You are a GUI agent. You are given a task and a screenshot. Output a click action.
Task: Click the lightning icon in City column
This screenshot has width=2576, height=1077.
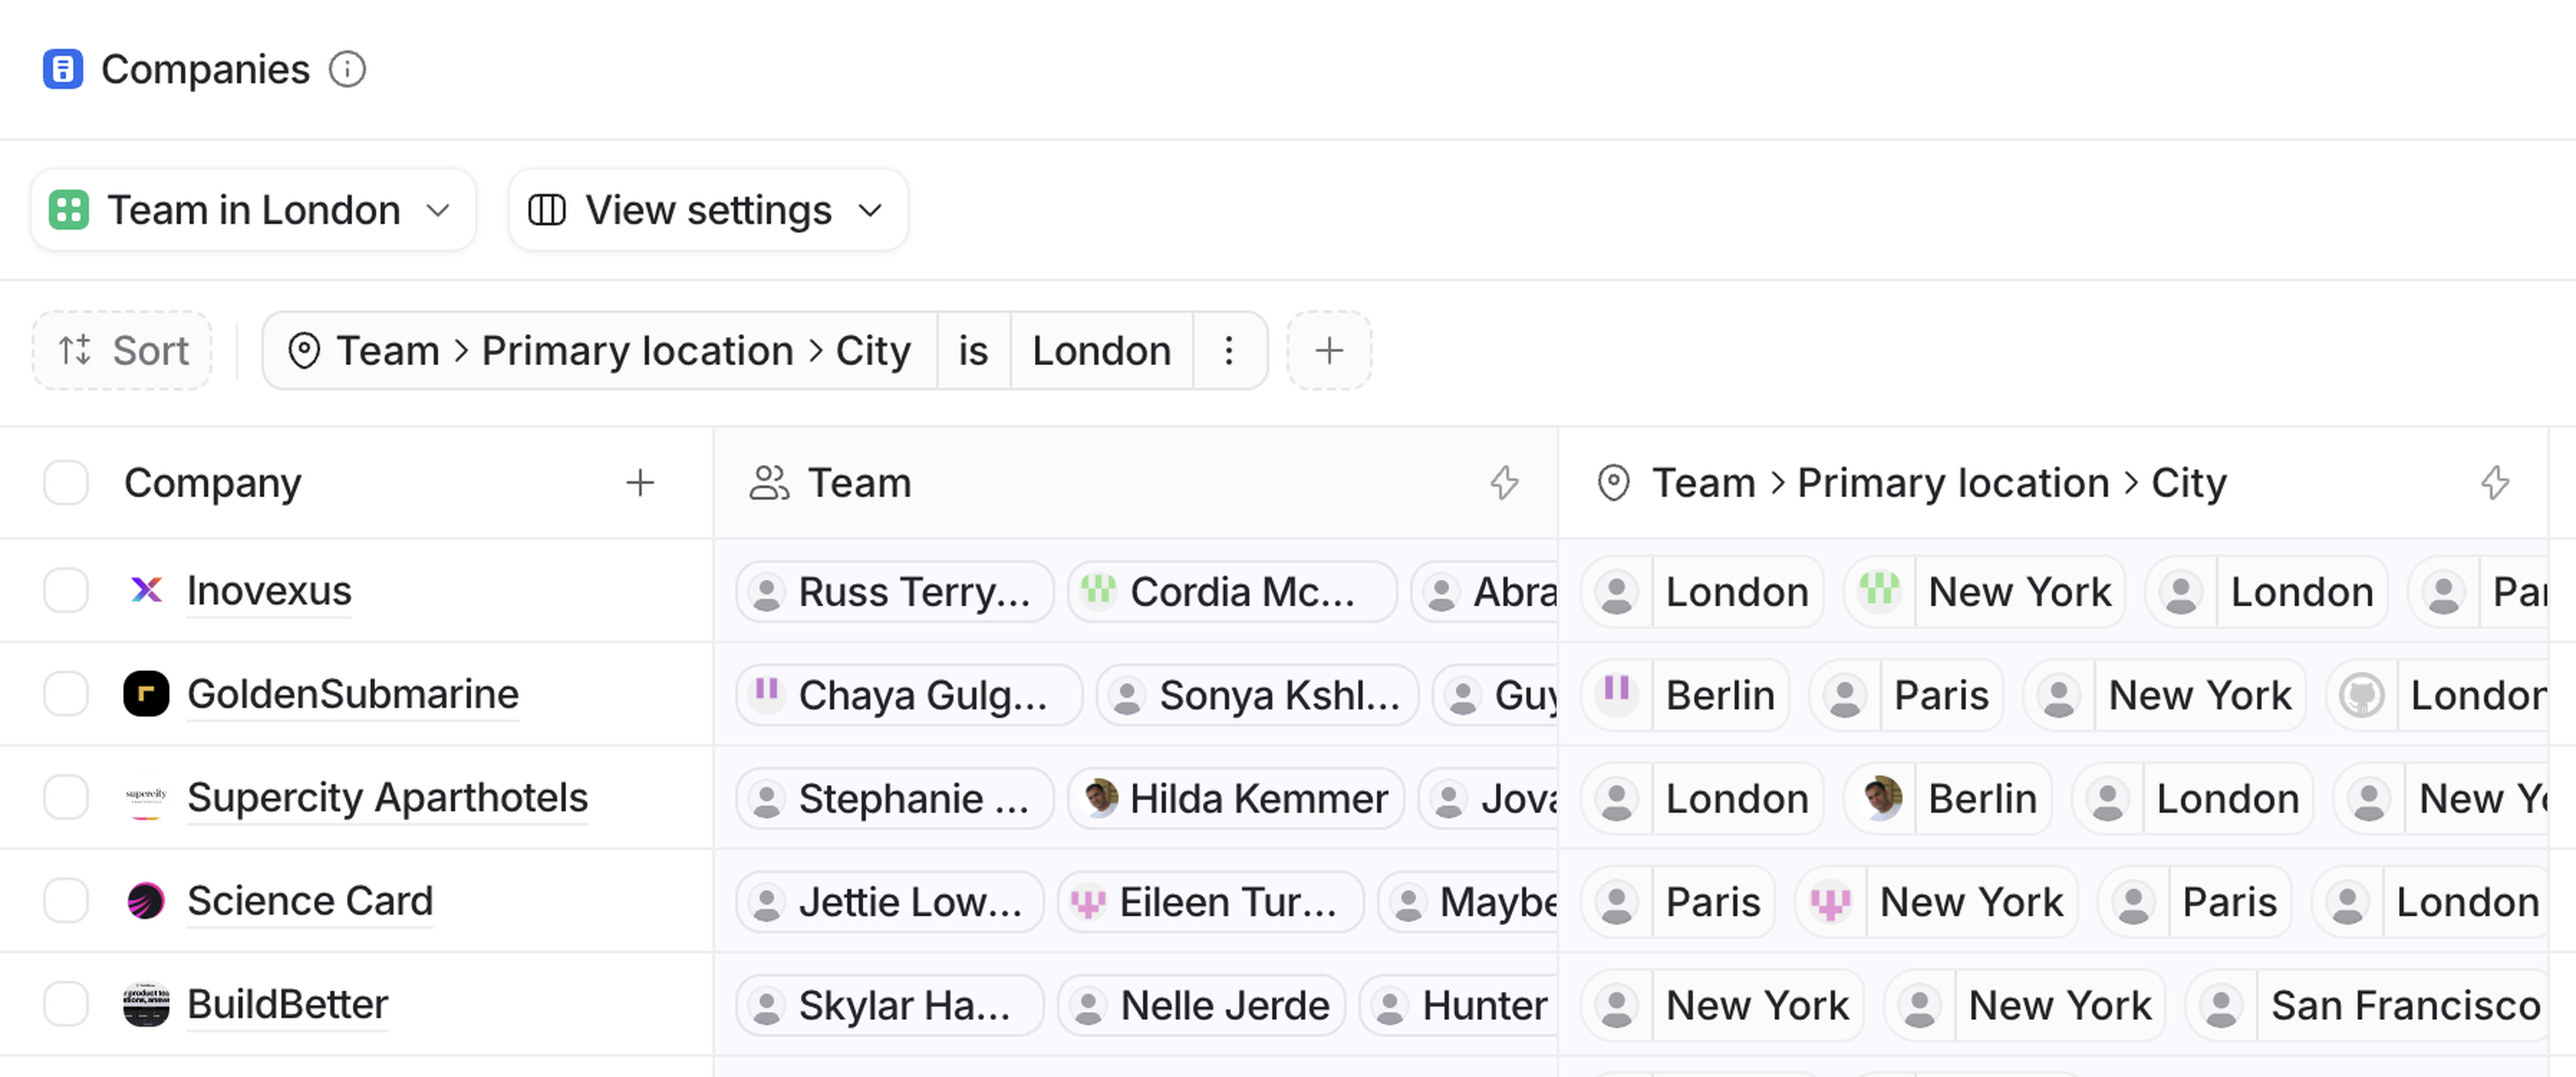[x=2495, y=483]
